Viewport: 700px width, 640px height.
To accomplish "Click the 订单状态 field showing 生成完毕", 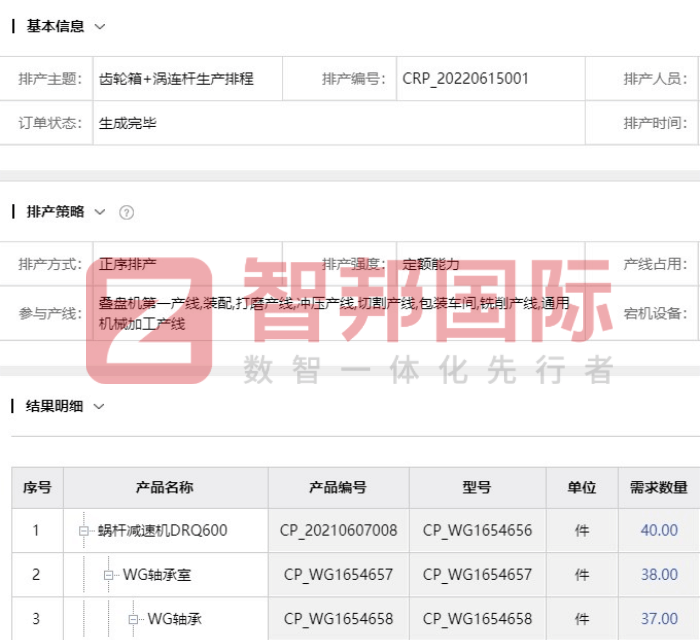I will click(187, 123).
